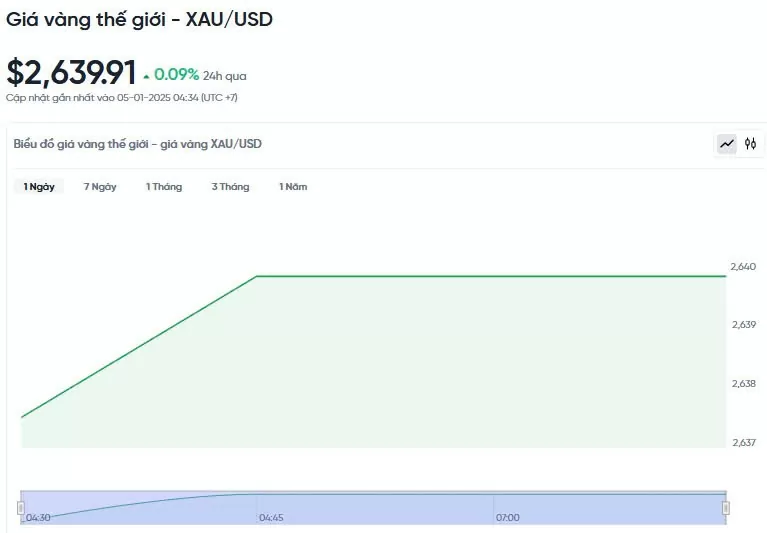
Task: Click the last update timestamp text
Action: click(122, 97)
